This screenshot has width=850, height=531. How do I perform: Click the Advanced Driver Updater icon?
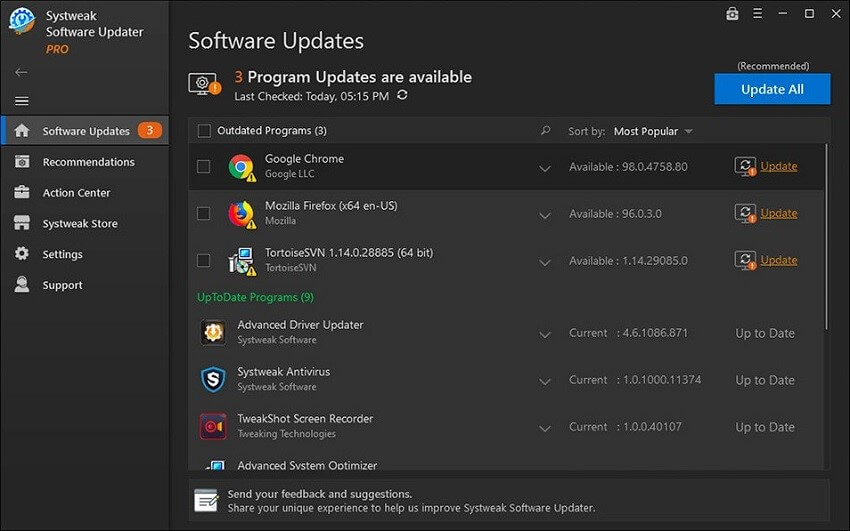click(x=213, y=332)
